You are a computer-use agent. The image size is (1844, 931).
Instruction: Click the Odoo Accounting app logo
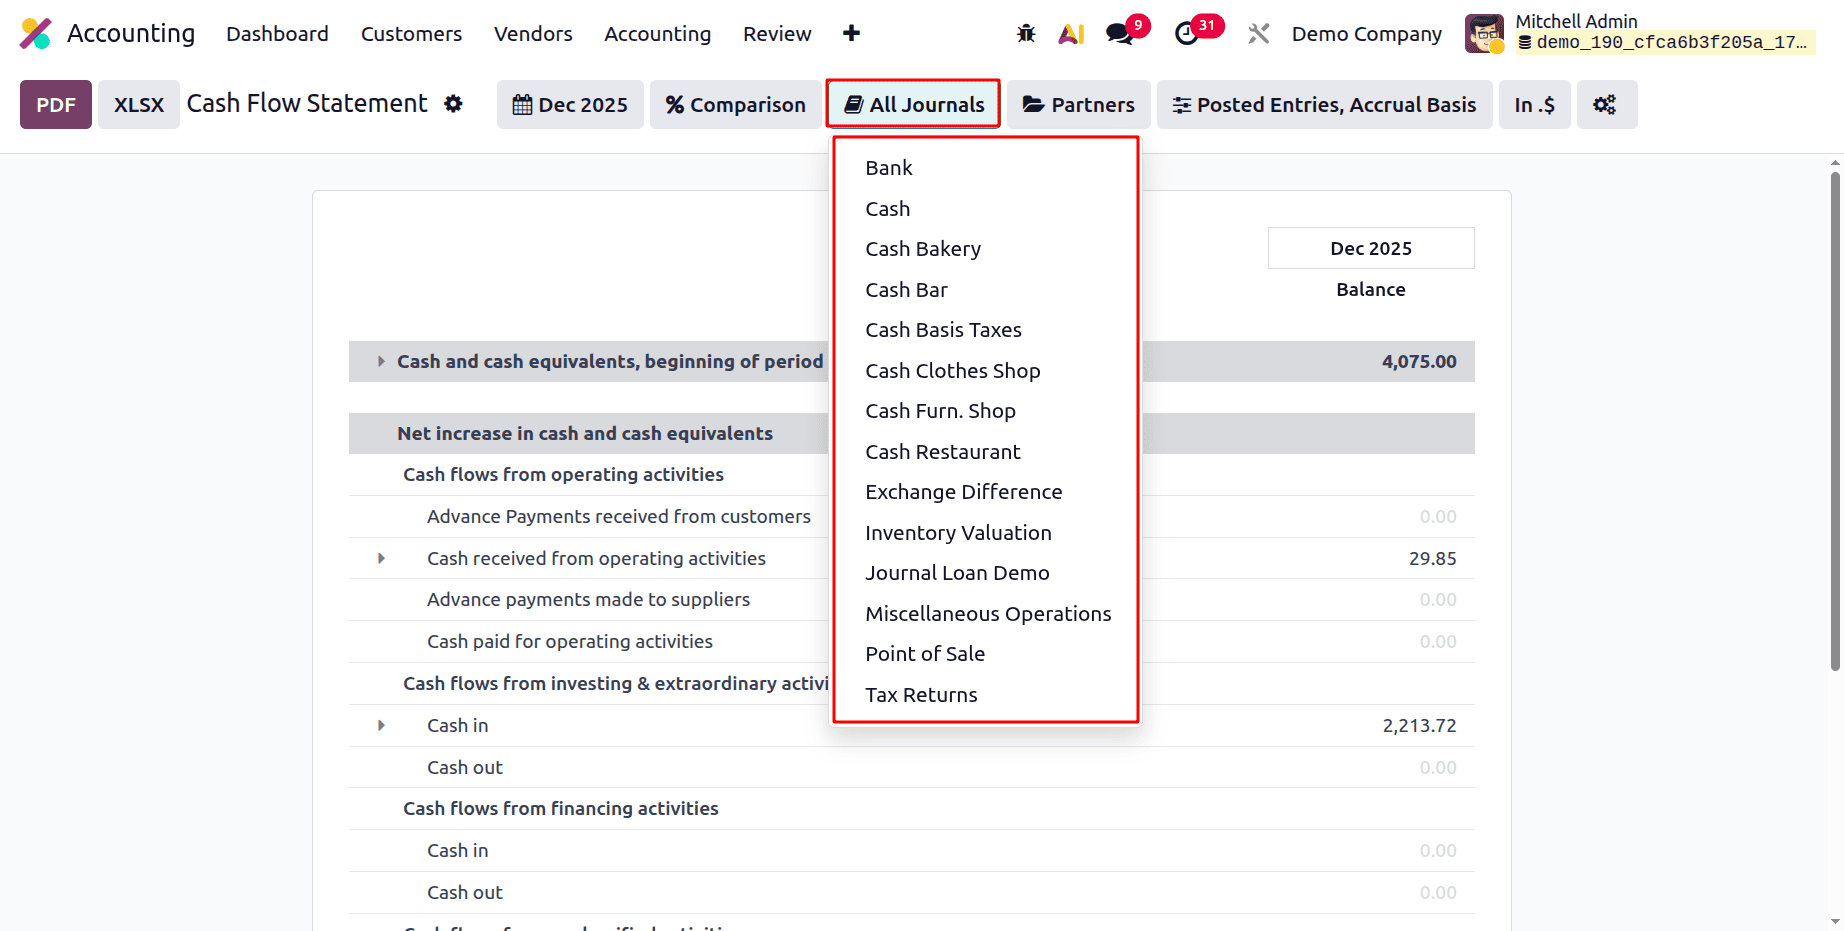tap(36, 33)
